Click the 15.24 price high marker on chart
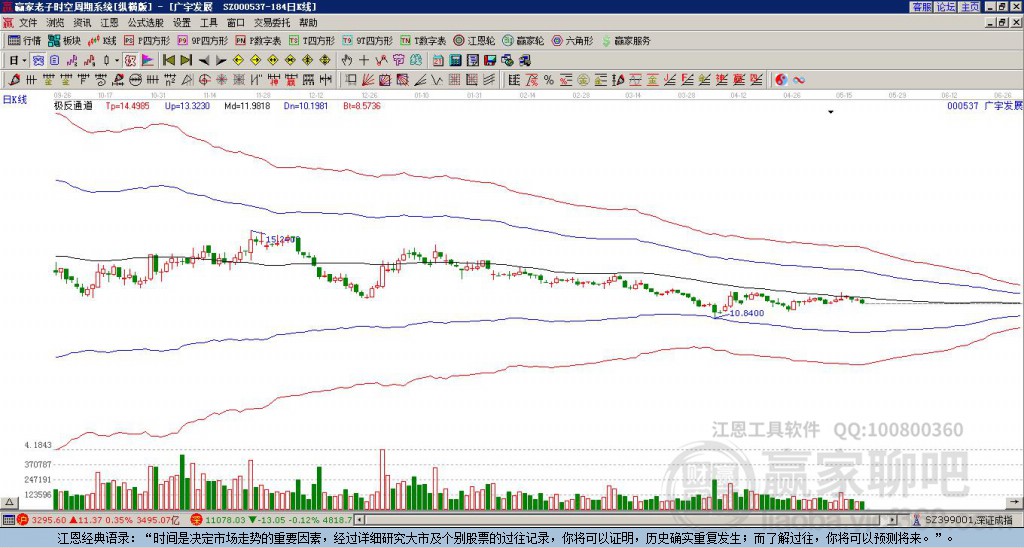The image size is (1024, 548). 283,239
